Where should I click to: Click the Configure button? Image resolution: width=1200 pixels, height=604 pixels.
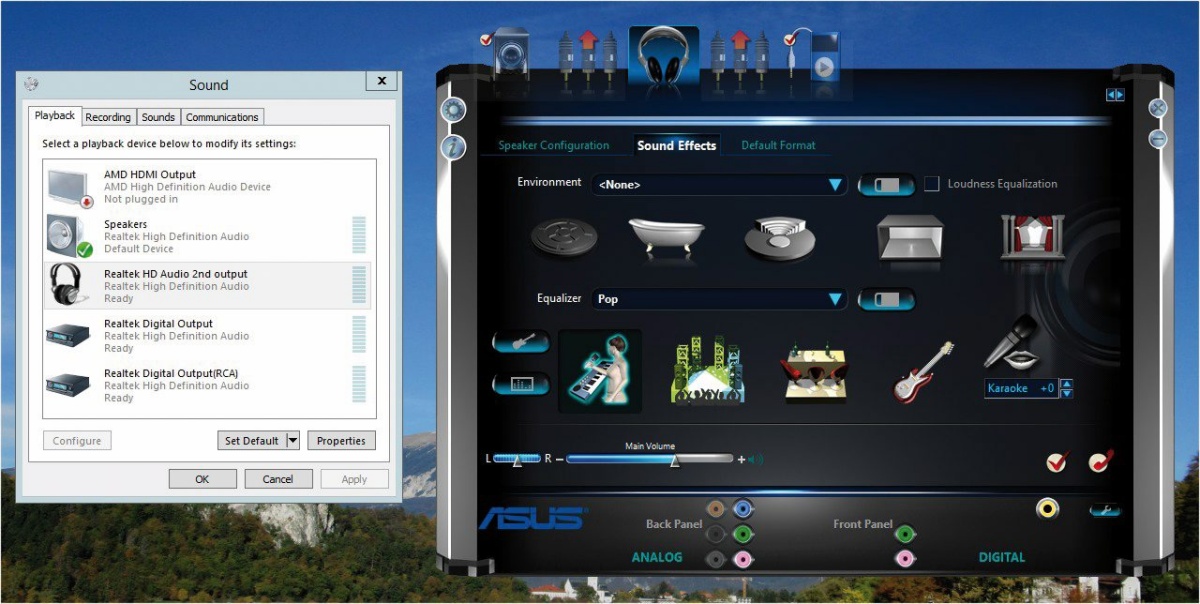point(77,440)
